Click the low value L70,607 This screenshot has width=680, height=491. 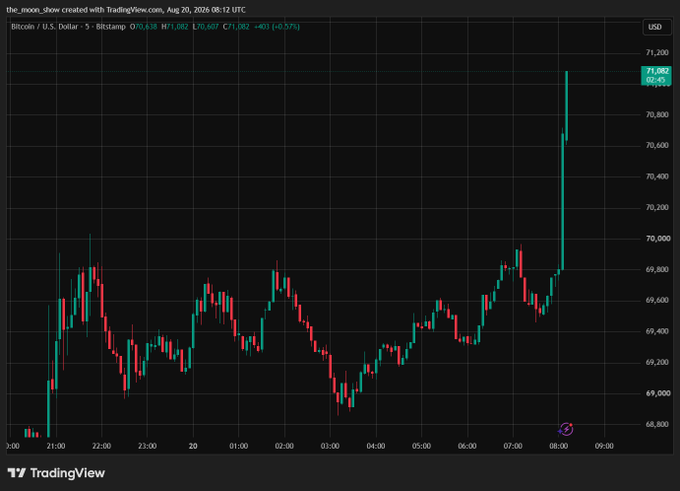(x=206, y=27)
